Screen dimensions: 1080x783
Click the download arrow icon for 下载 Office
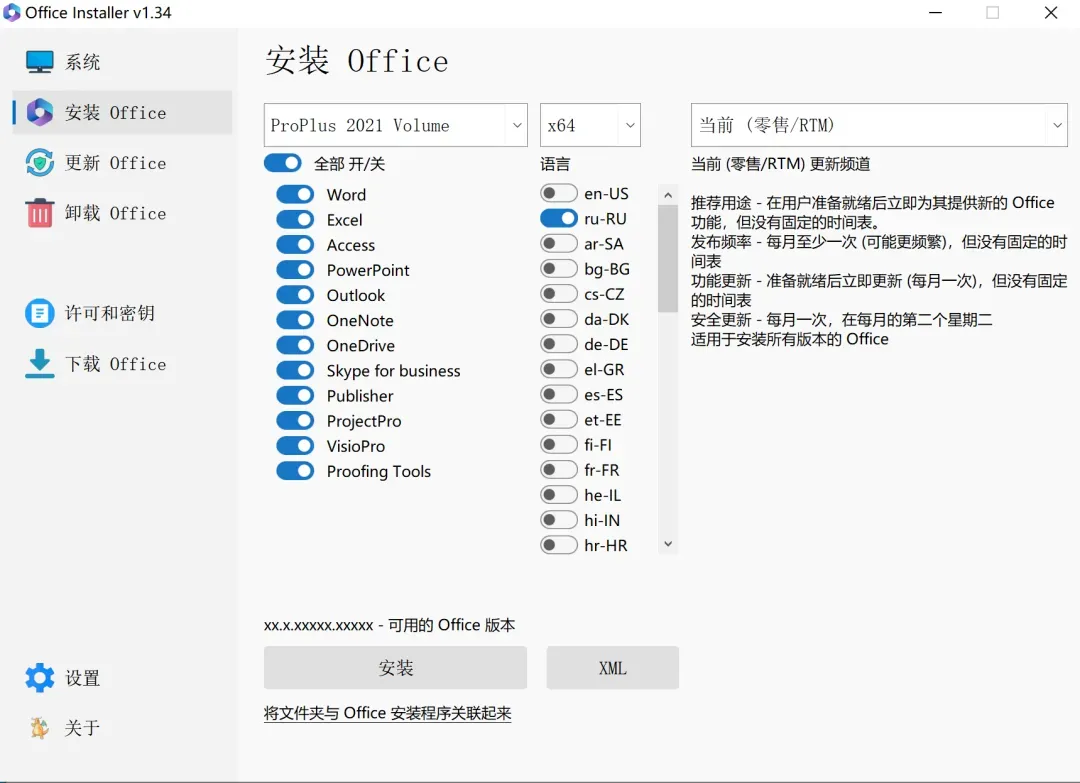tap(39, 364)
